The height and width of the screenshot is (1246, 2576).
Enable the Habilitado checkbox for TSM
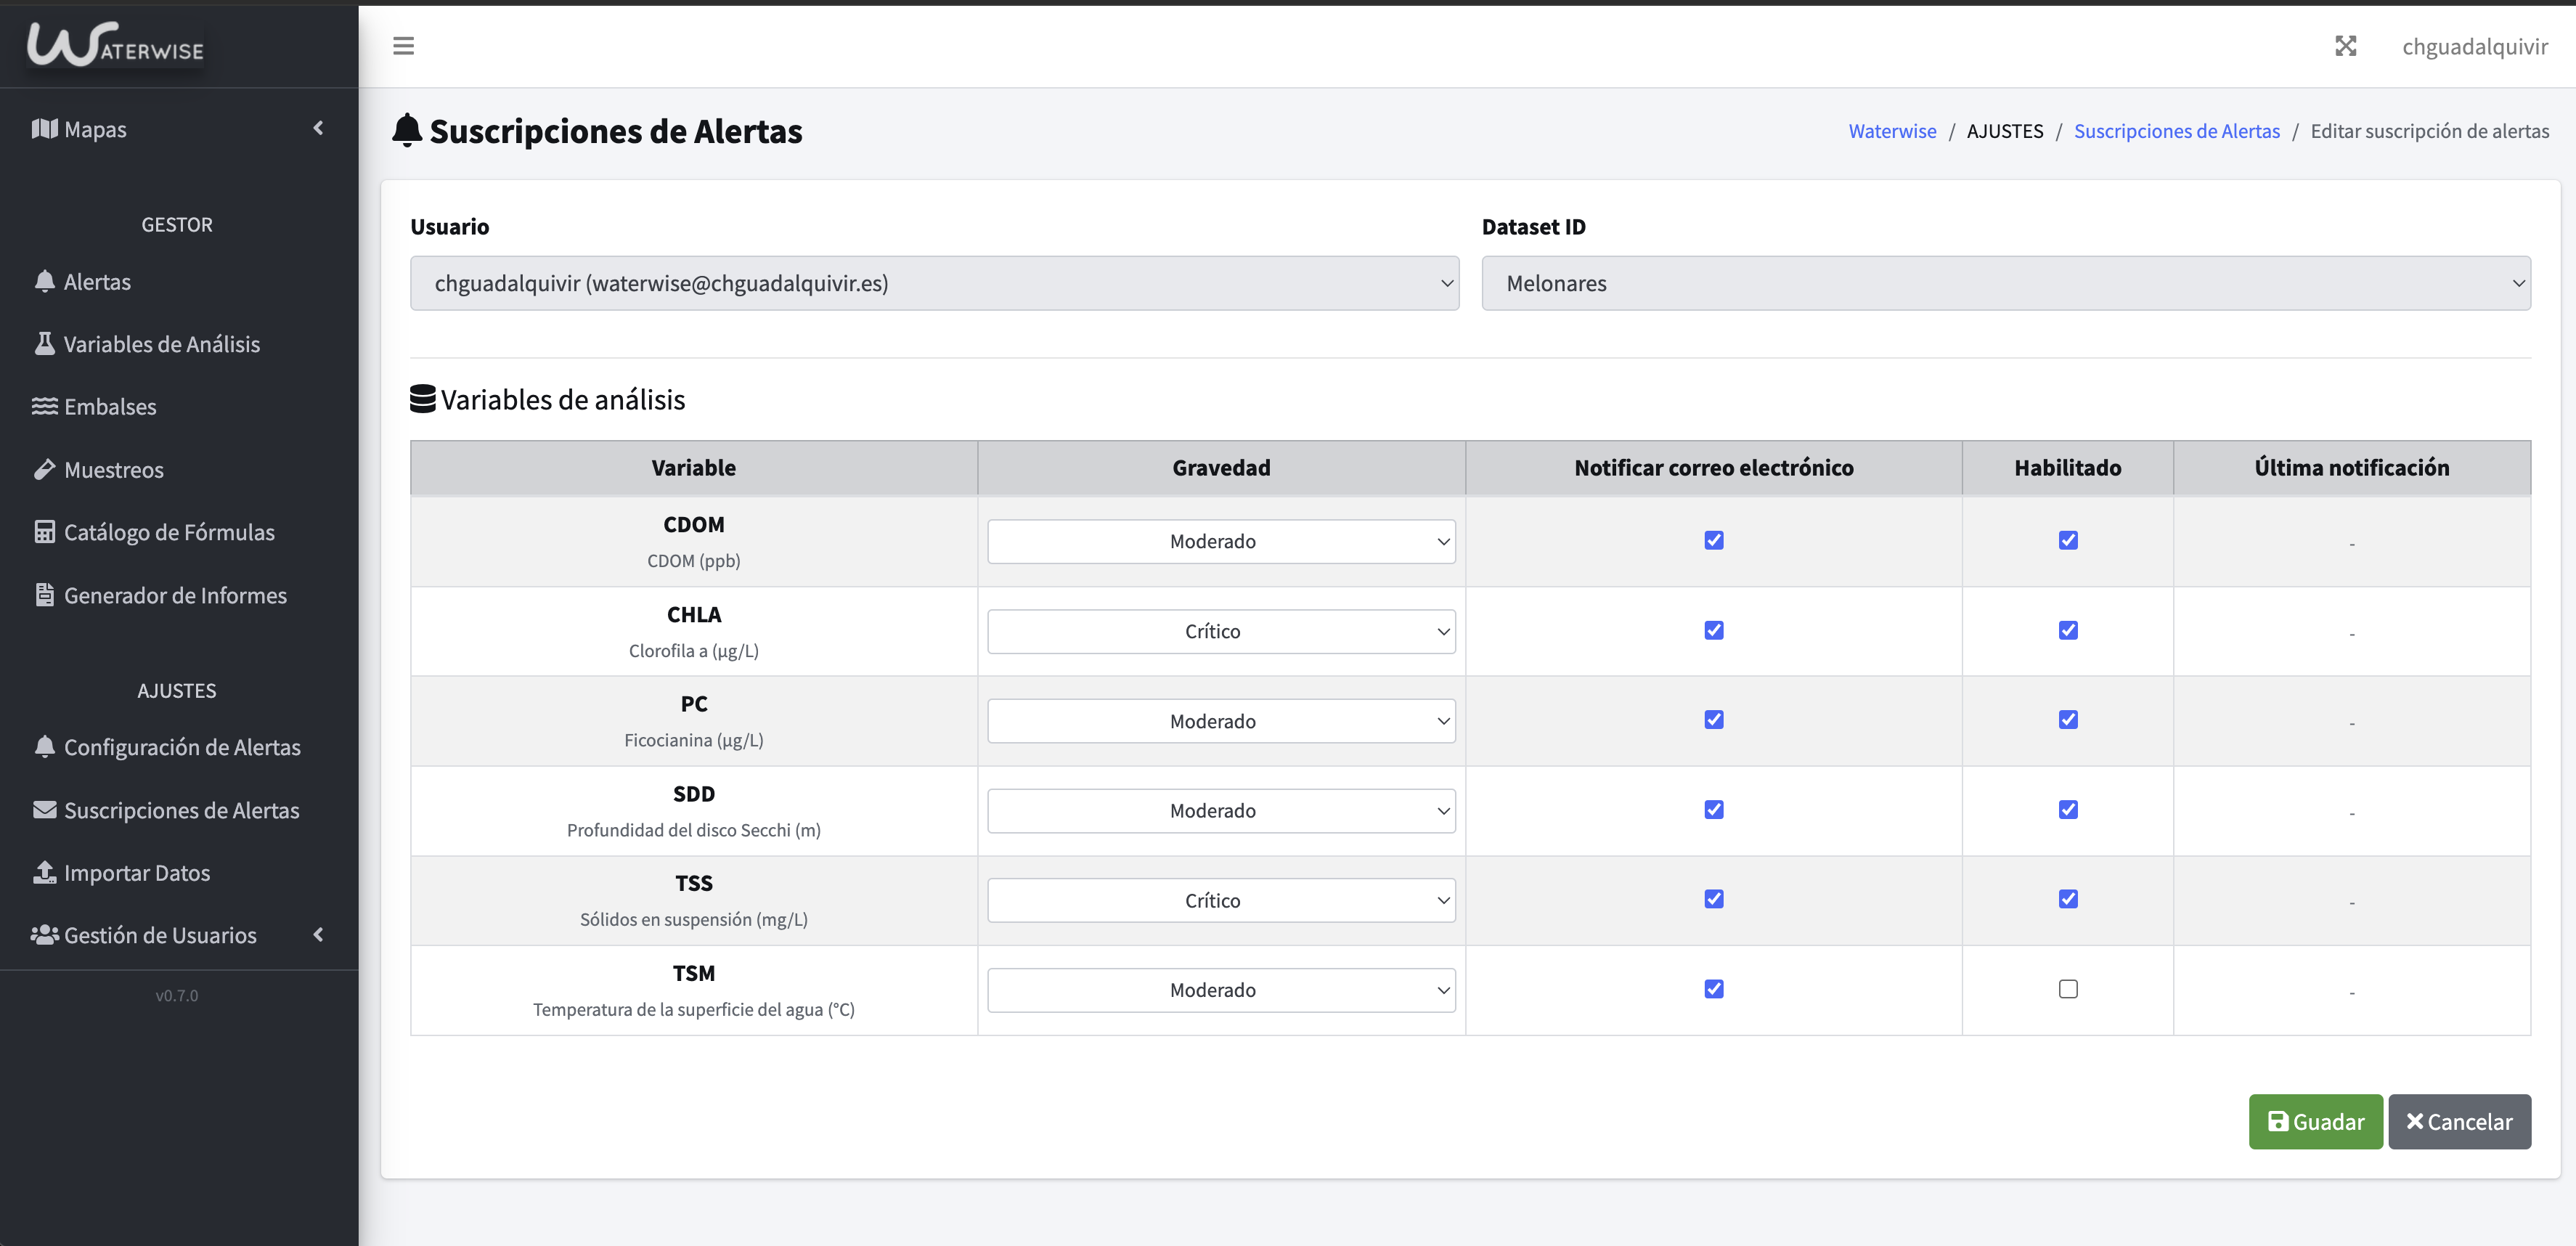[x=2067, y=988]
